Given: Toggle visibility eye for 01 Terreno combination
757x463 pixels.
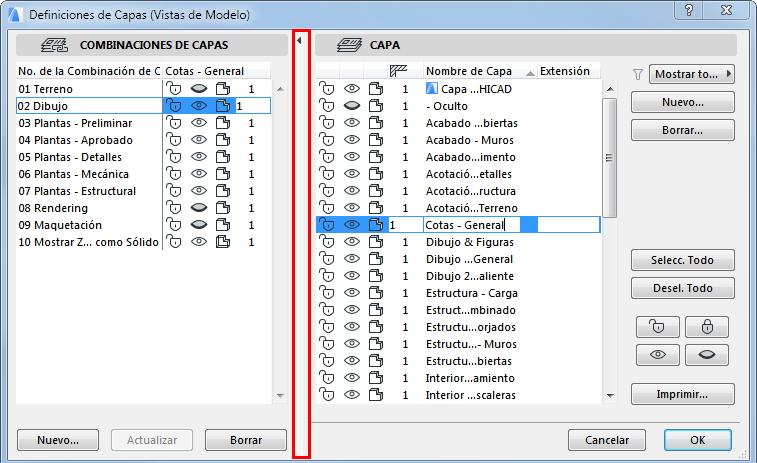Looking at the screenshot, I should click(199, 89).
